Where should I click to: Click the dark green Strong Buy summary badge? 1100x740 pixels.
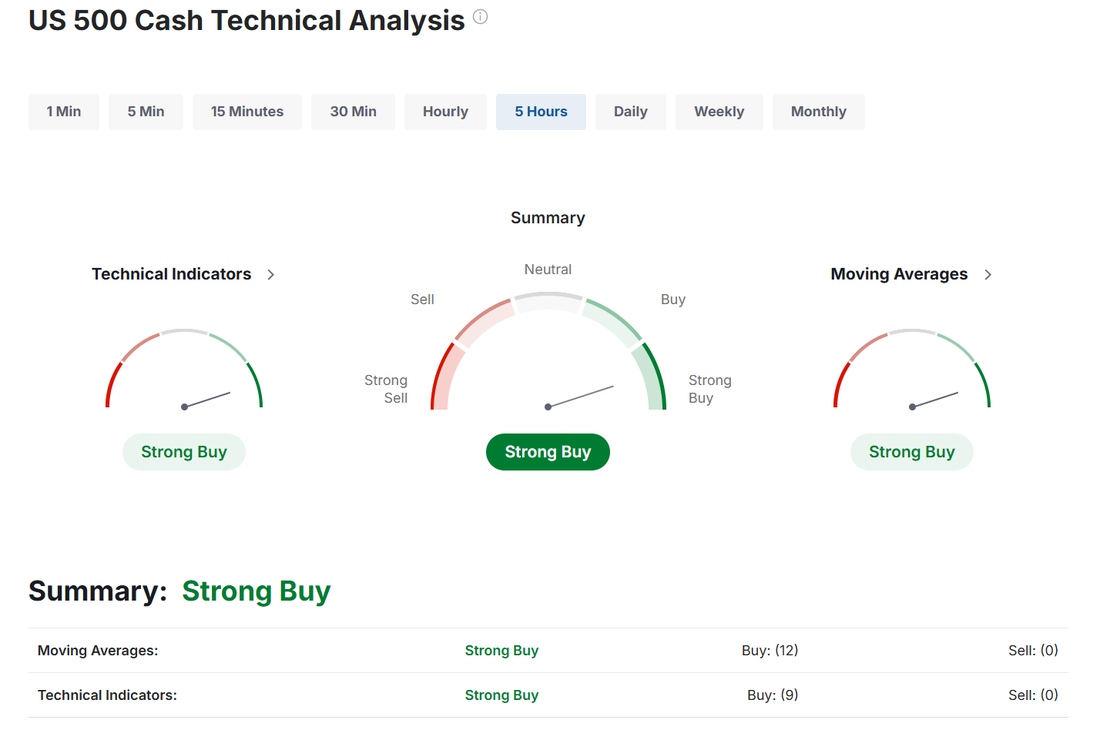(548, 452)
